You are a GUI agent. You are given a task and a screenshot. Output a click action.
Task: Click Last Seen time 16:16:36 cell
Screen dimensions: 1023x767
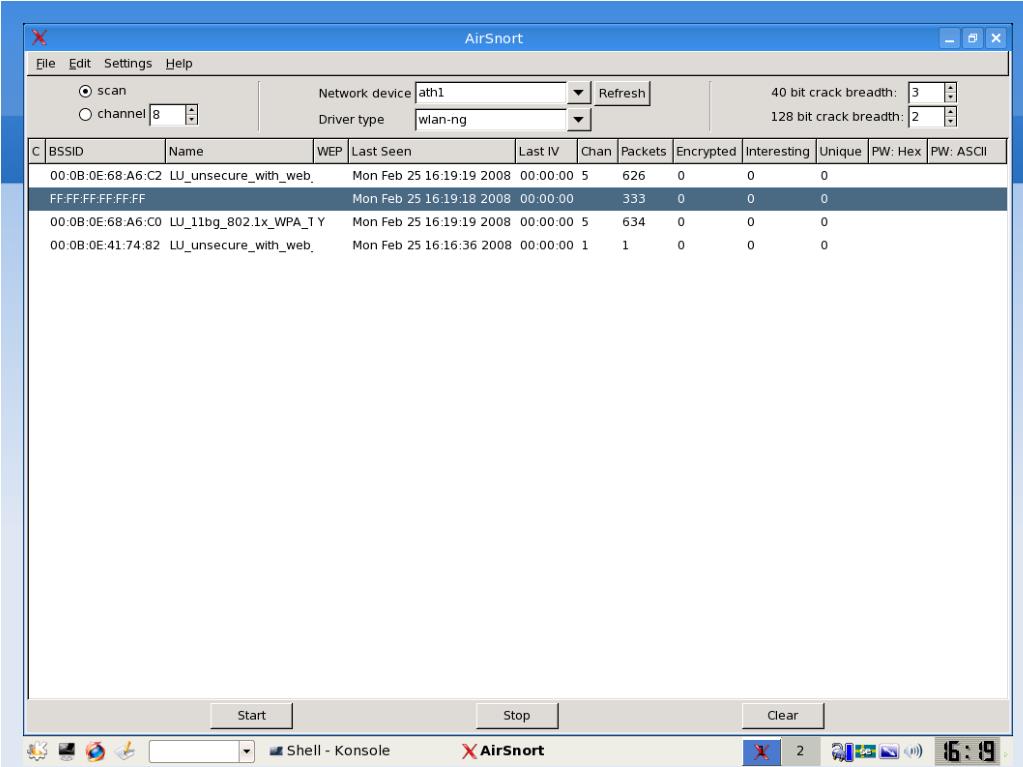(431, 245)
